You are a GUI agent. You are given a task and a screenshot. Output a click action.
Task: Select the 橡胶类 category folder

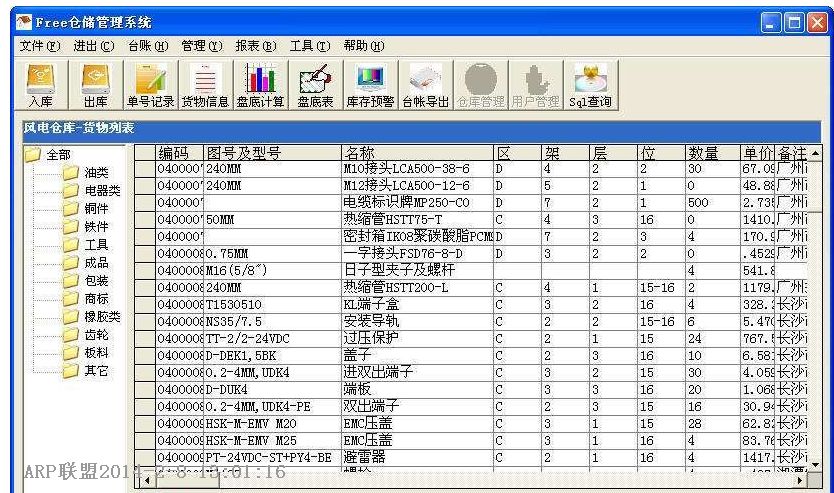(102, 316)
